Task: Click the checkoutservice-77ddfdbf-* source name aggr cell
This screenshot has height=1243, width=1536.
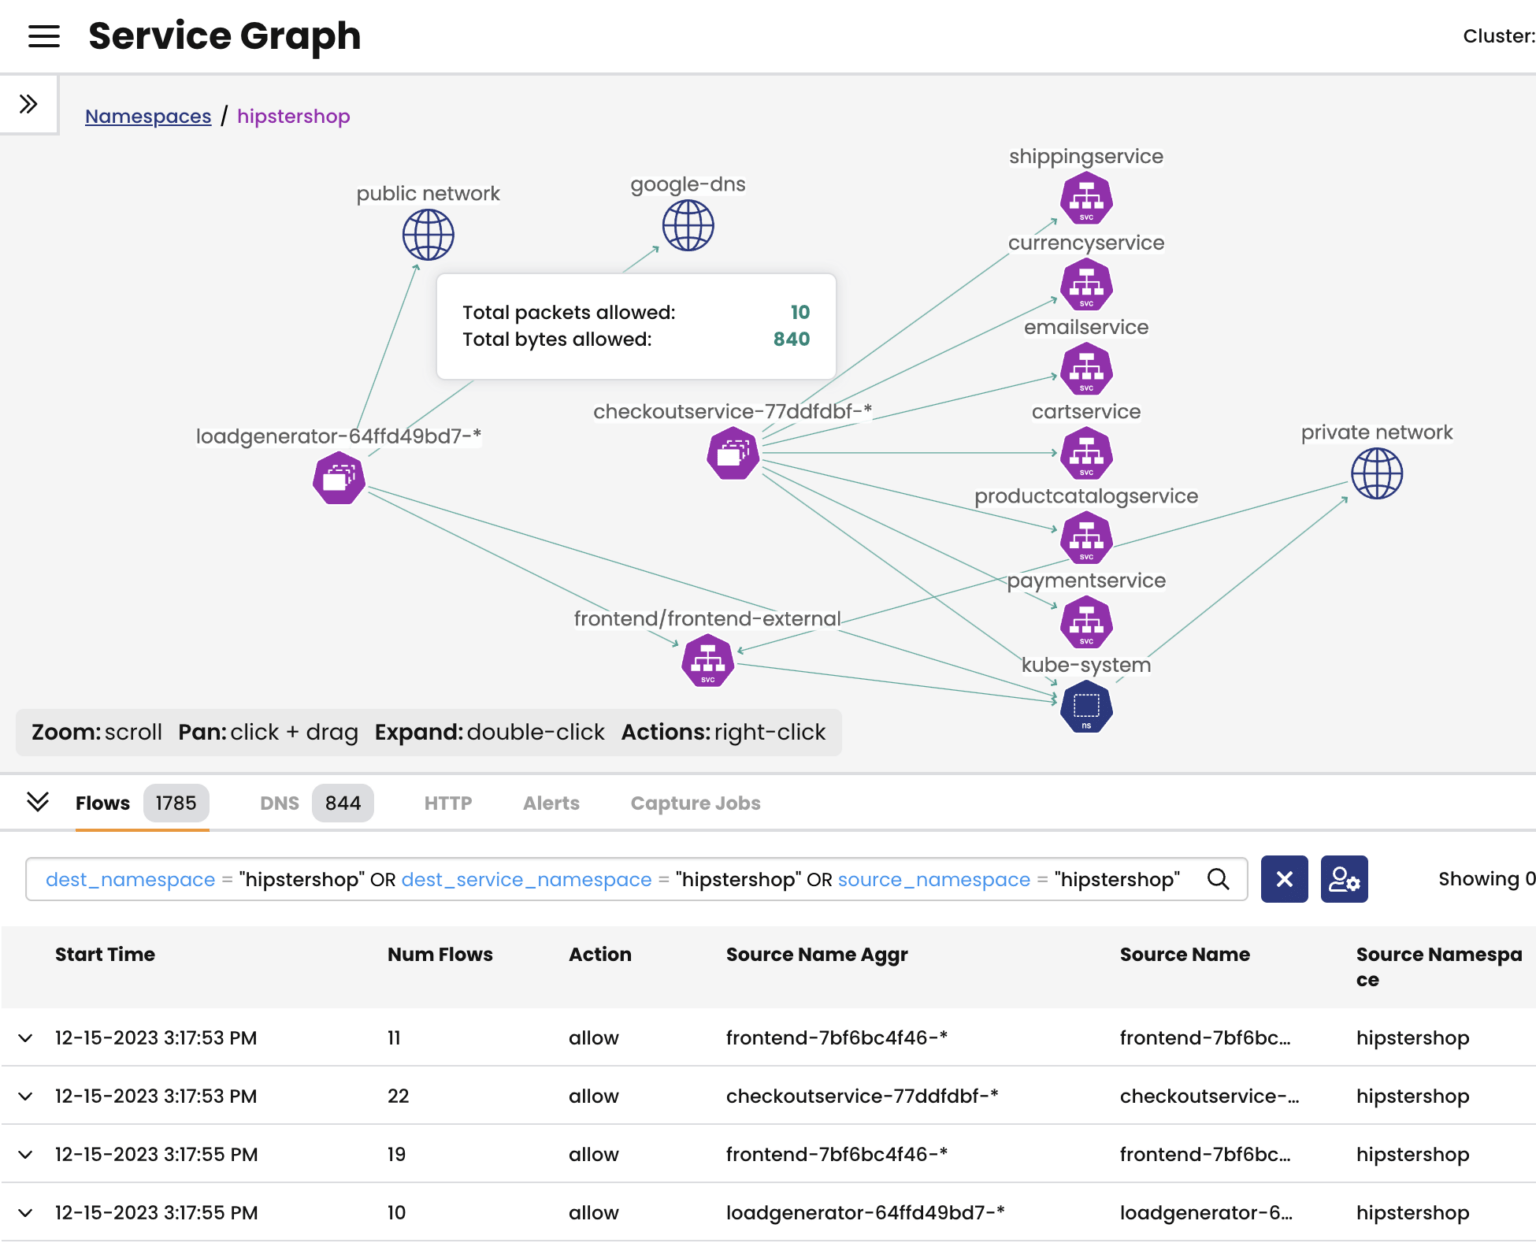Action: tap(862, 1096)
